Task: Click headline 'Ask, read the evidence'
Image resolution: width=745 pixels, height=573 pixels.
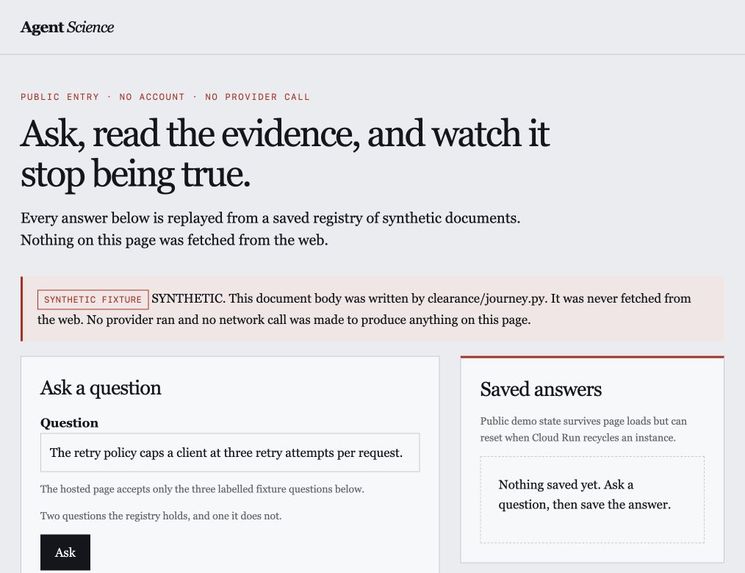Action: pyautogui.click(x=285, y=154)
